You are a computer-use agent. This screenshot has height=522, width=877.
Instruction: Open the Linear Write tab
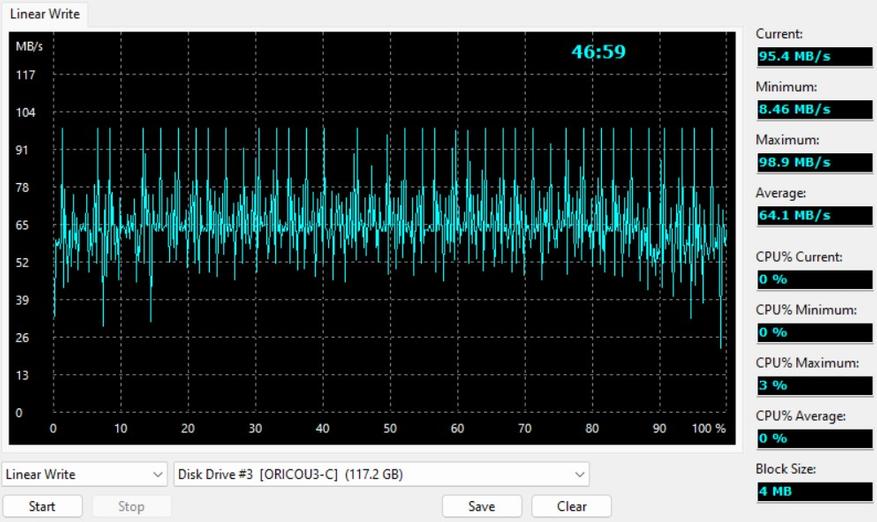click(45, 14)
